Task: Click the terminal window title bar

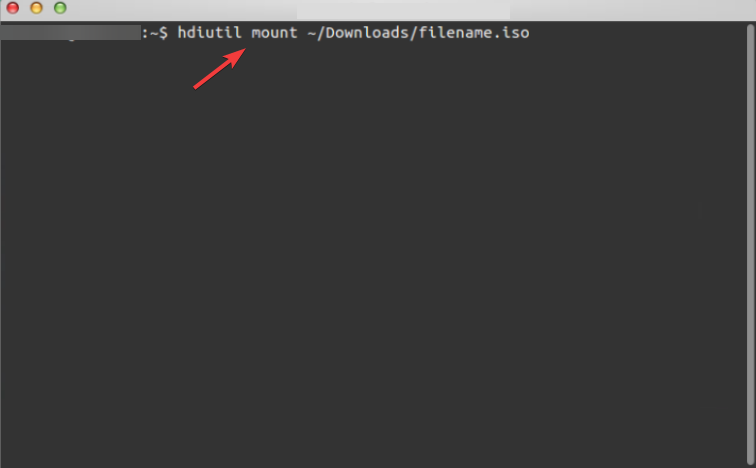Action: click(378, 10)
